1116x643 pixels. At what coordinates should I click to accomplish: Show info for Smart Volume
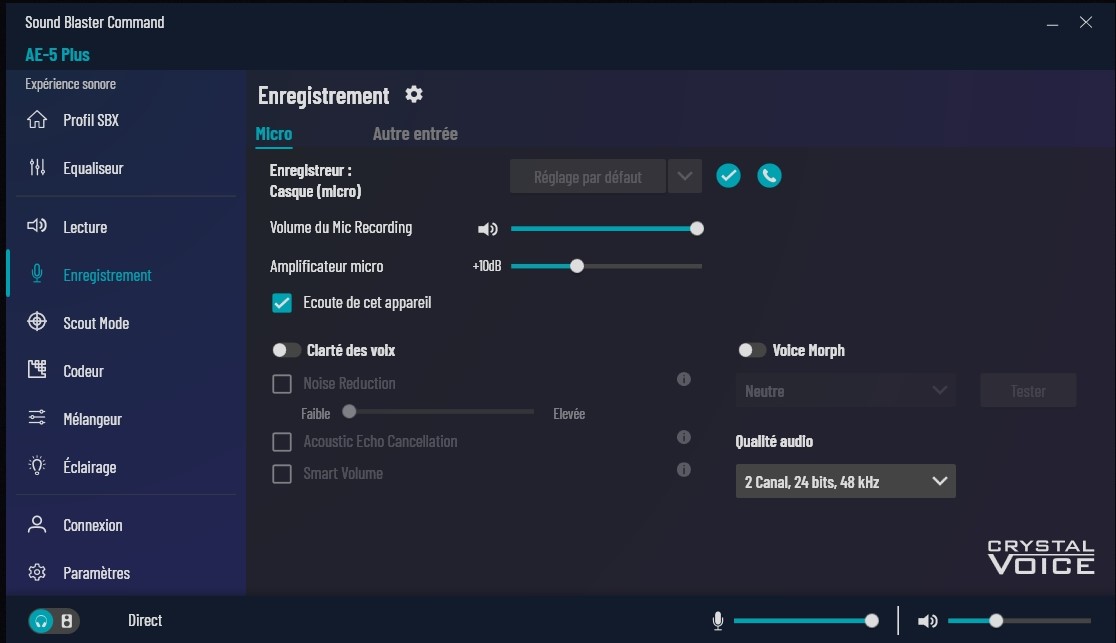(x=684, y=470)
